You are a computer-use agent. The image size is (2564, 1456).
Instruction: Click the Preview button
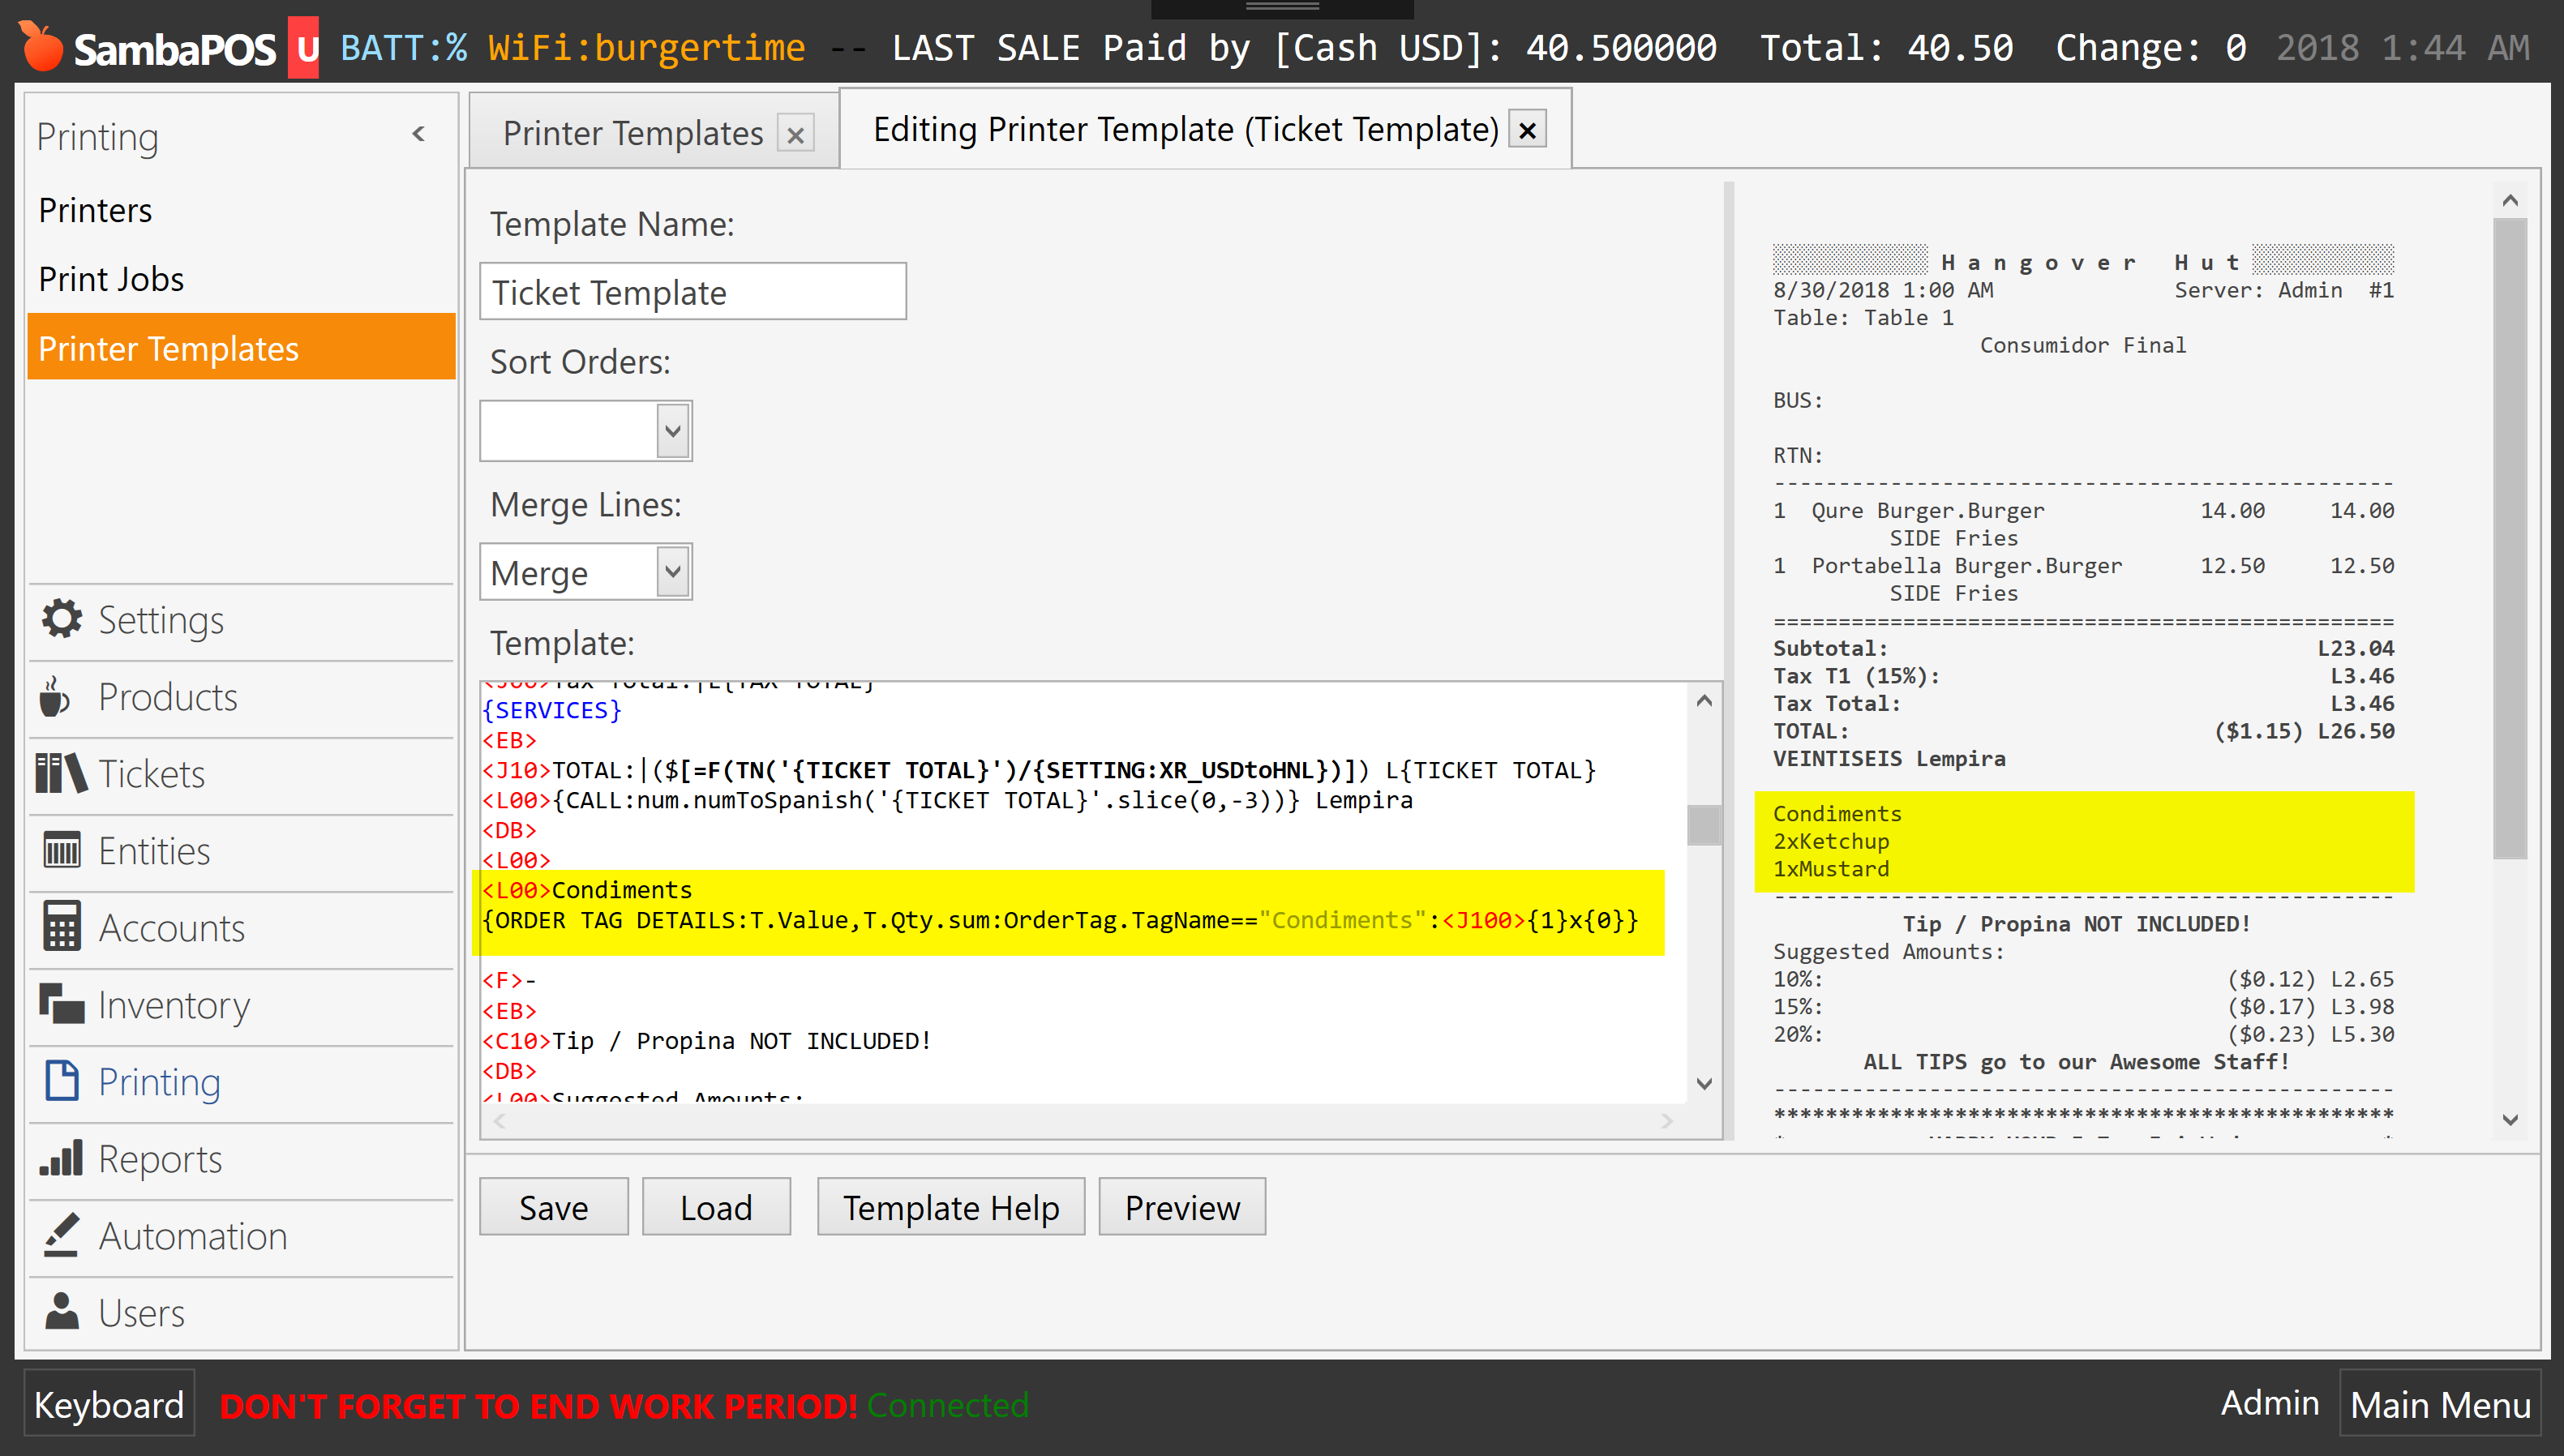tap(1182, 1207)
